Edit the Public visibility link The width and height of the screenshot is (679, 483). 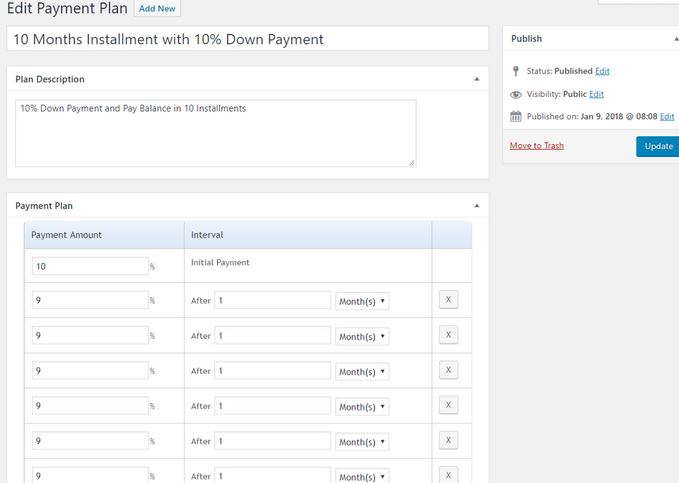[x=596, y=94]
